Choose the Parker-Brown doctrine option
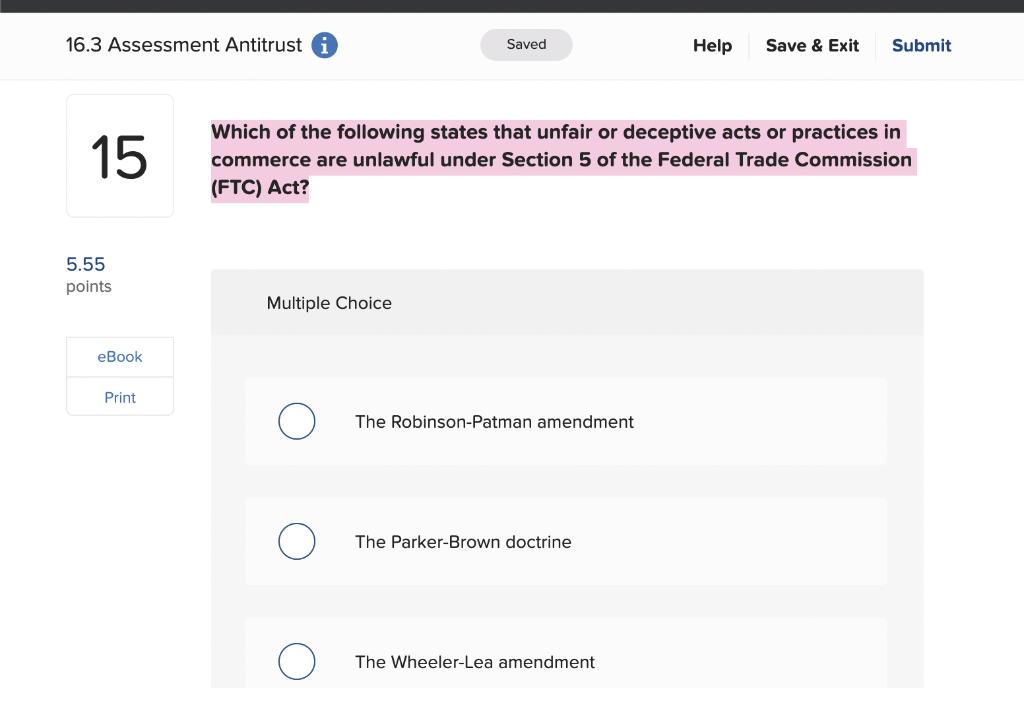 click(296, 541)
